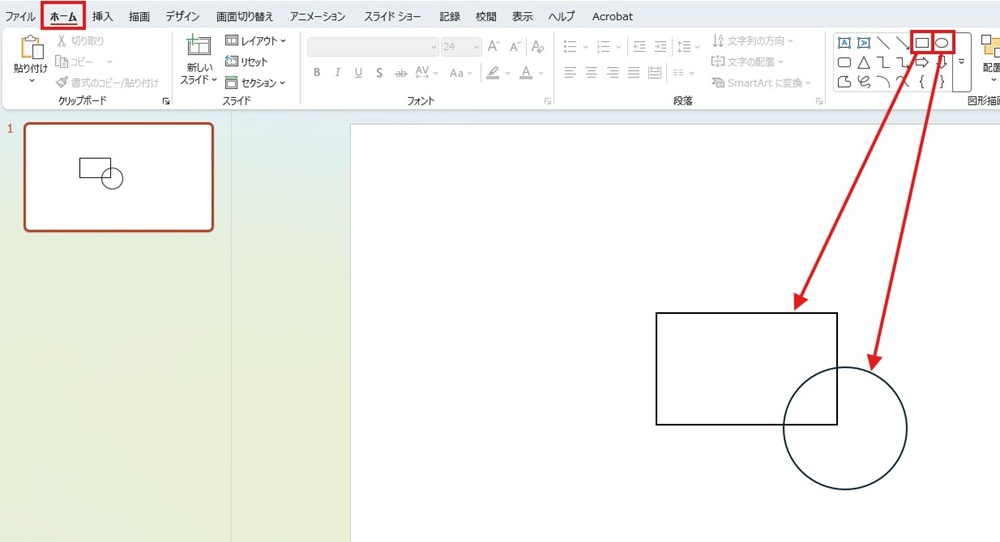
Task: Select the Rectangle shape in shapes gallery
Action: tap(922, 43)
